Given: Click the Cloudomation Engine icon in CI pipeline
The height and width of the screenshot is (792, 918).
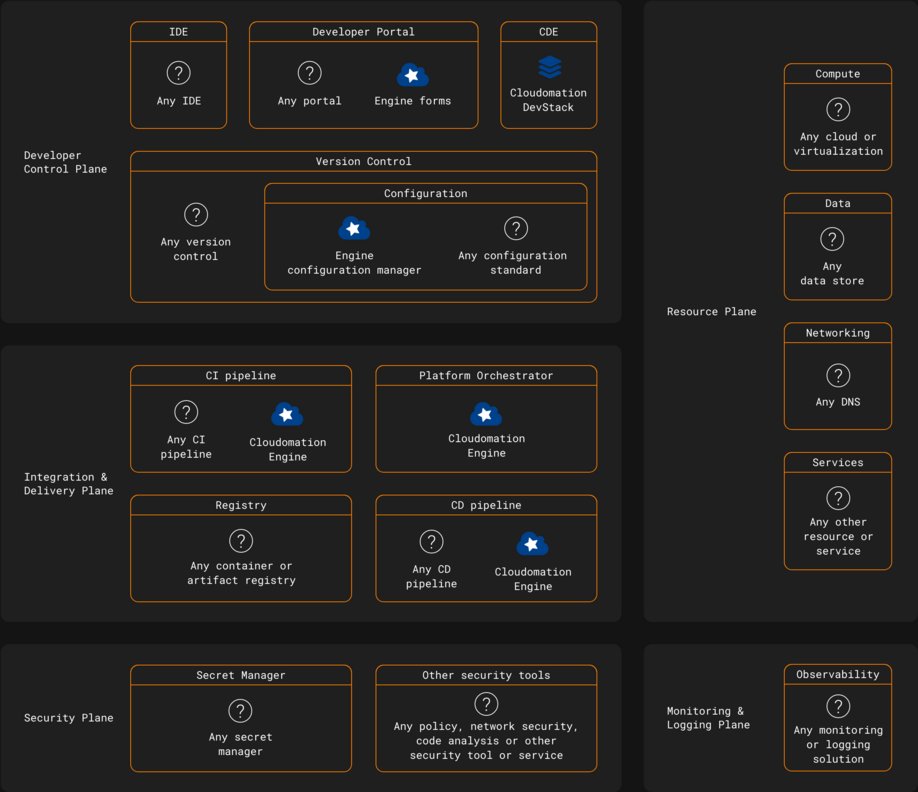Looking at the screenshot, I should point(287,414).
